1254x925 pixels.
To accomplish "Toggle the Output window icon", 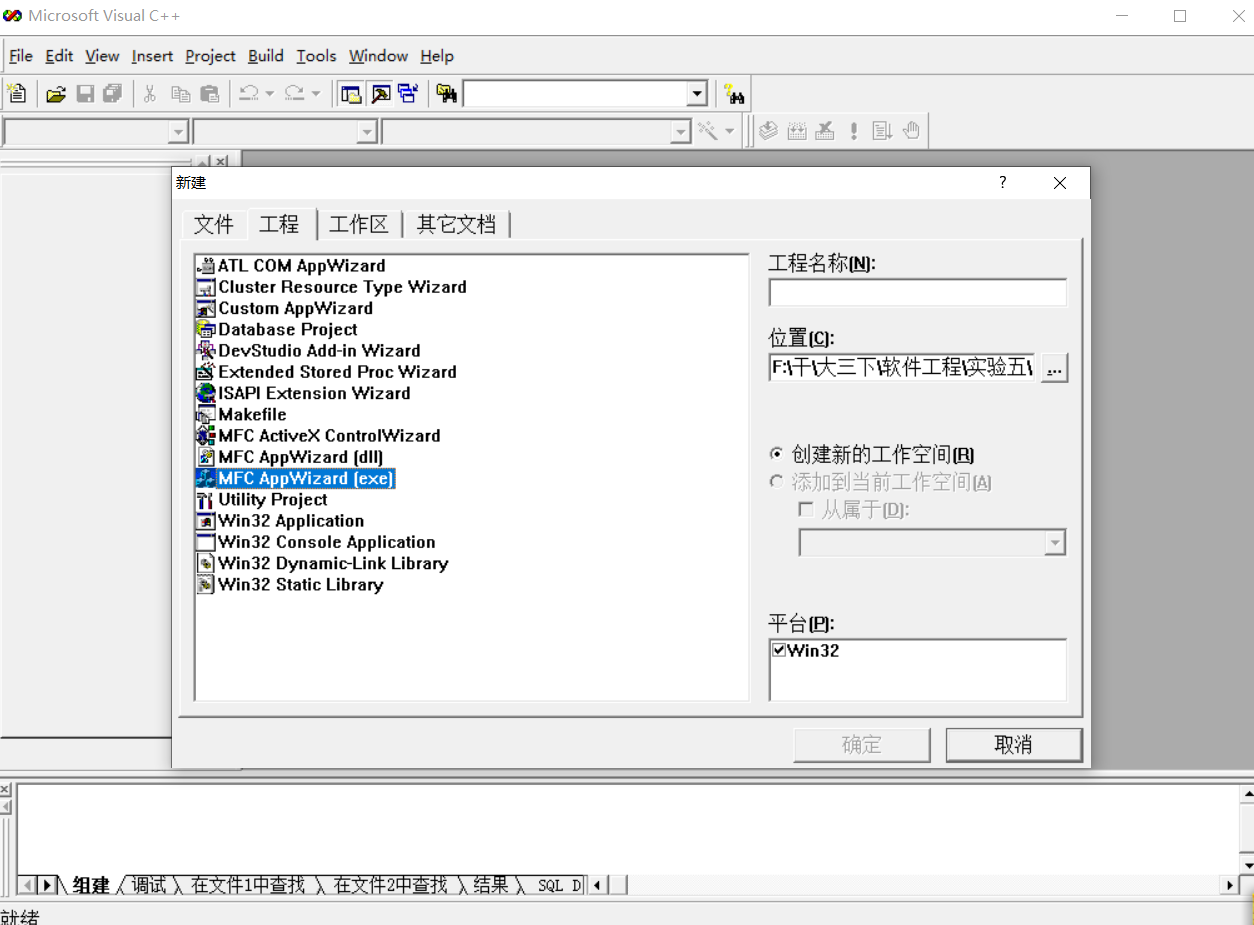I will (380, 94).
